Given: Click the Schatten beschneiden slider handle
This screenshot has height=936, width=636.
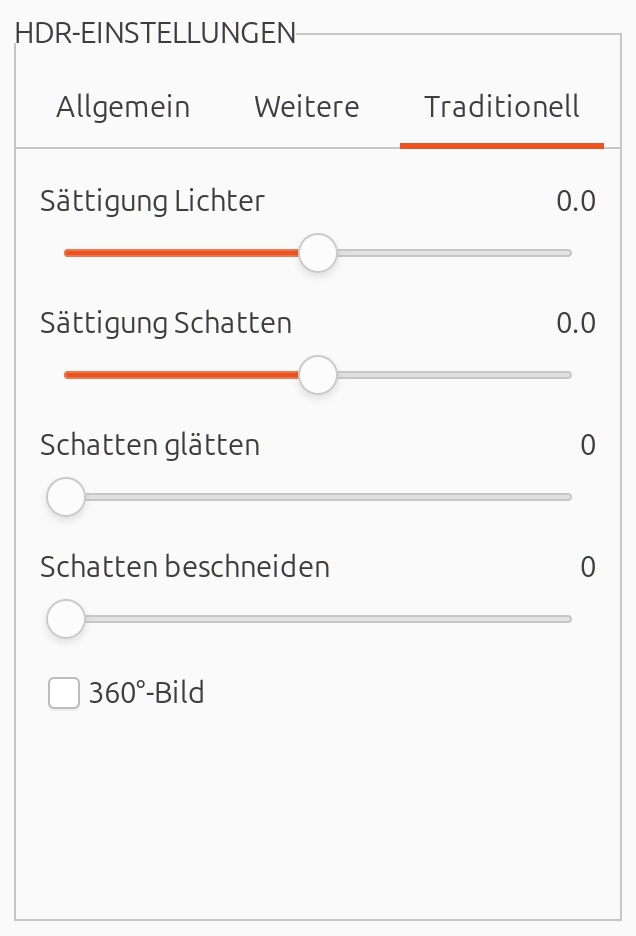Looking at the screenshot, I should pos(66,619).
